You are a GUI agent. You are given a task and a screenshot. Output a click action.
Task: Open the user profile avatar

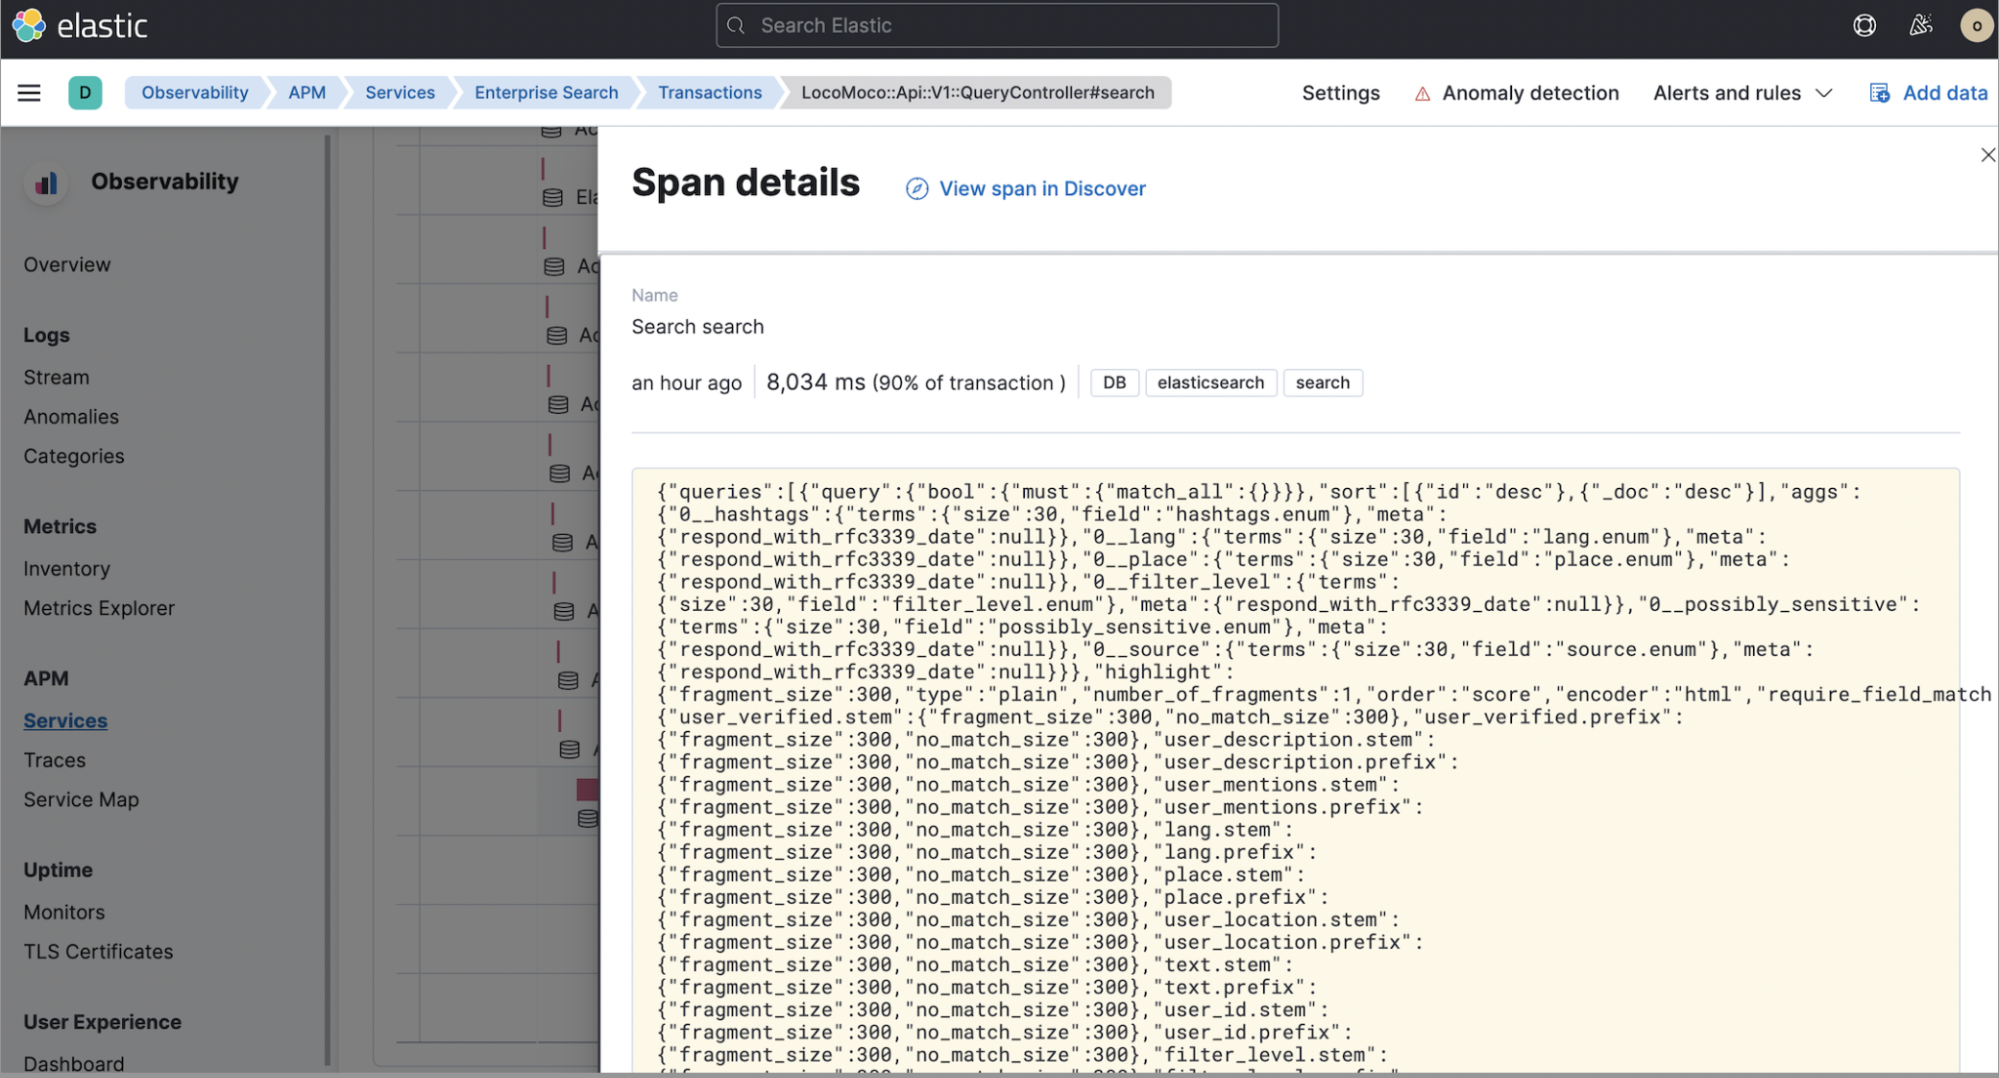tap(1976, 26)
